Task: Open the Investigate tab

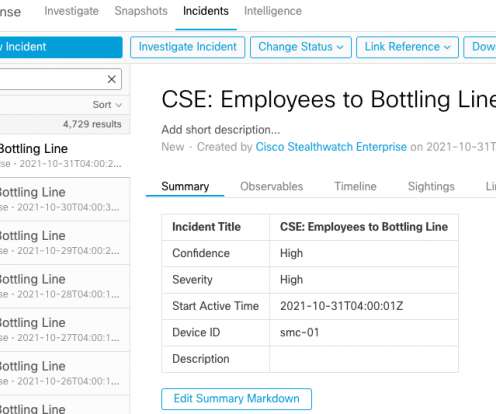Action: coord(71,11)
